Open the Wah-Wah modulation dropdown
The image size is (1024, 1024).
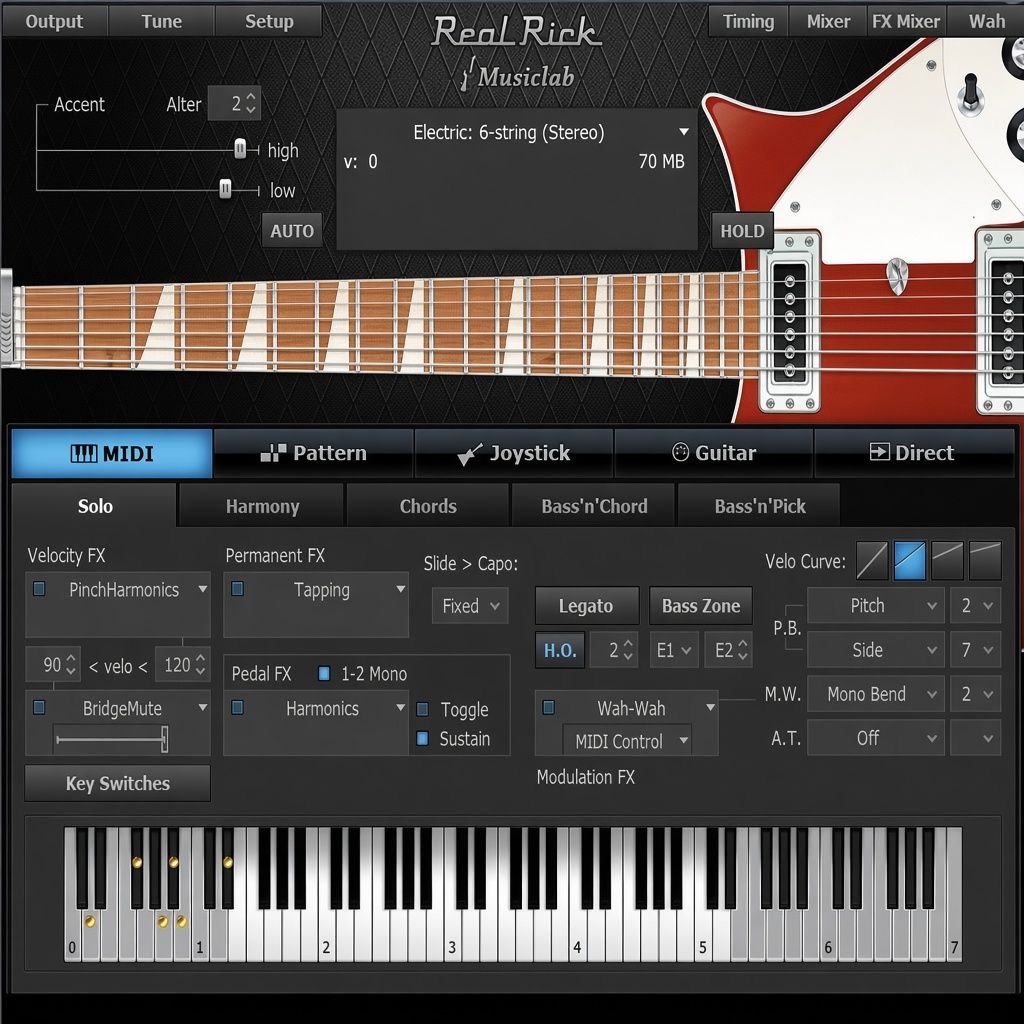(711, 707)
